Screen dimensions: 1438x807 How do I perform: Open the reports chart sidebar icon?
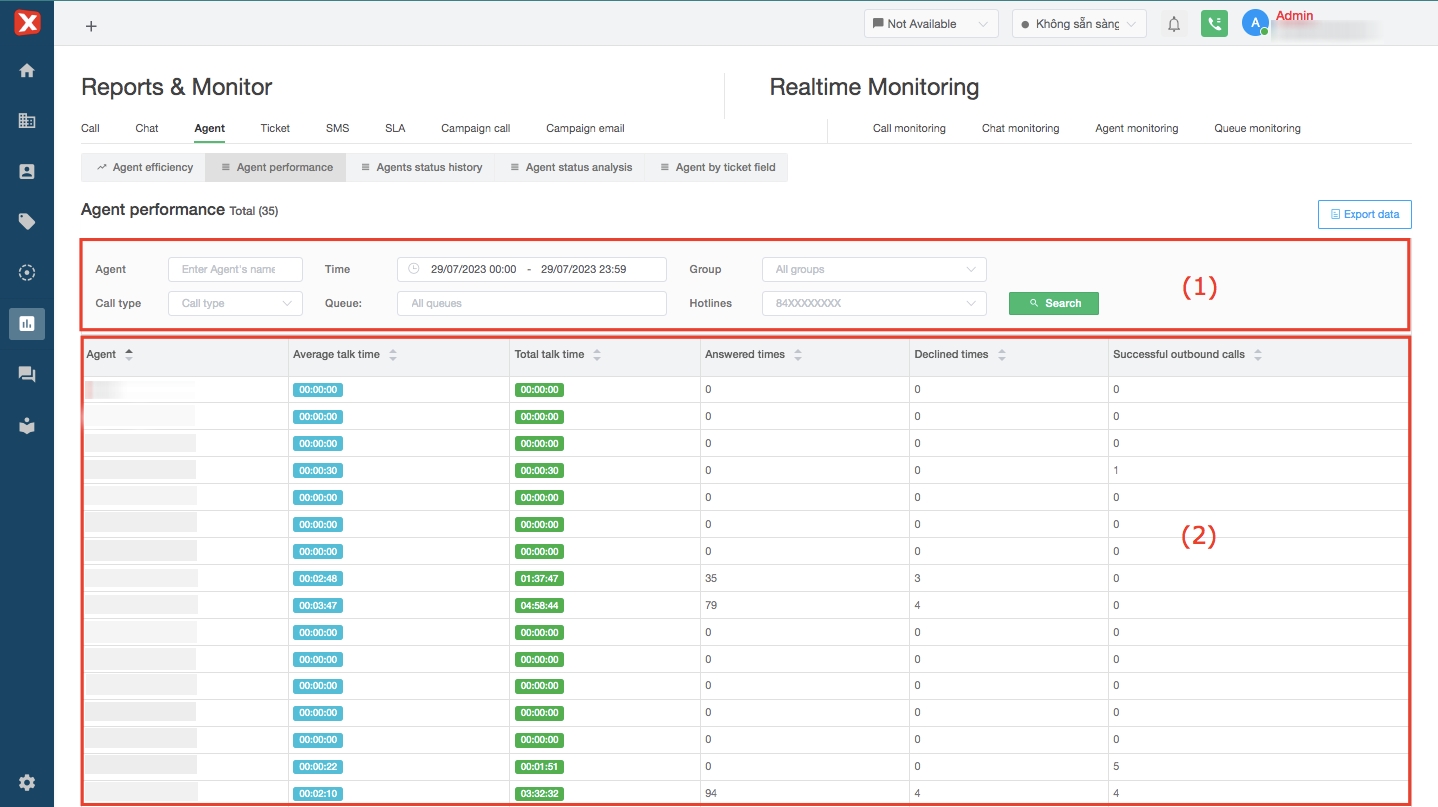27,323
